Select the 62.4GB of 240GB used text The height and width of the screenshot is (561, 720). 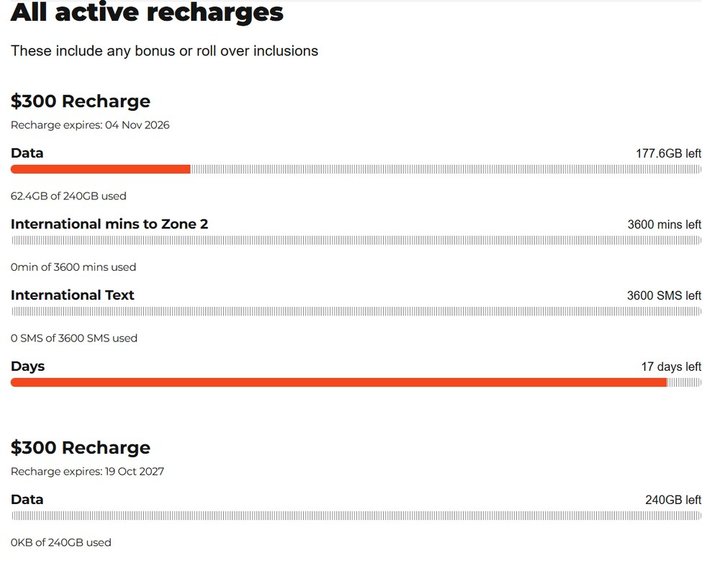(x=68, y=196)
